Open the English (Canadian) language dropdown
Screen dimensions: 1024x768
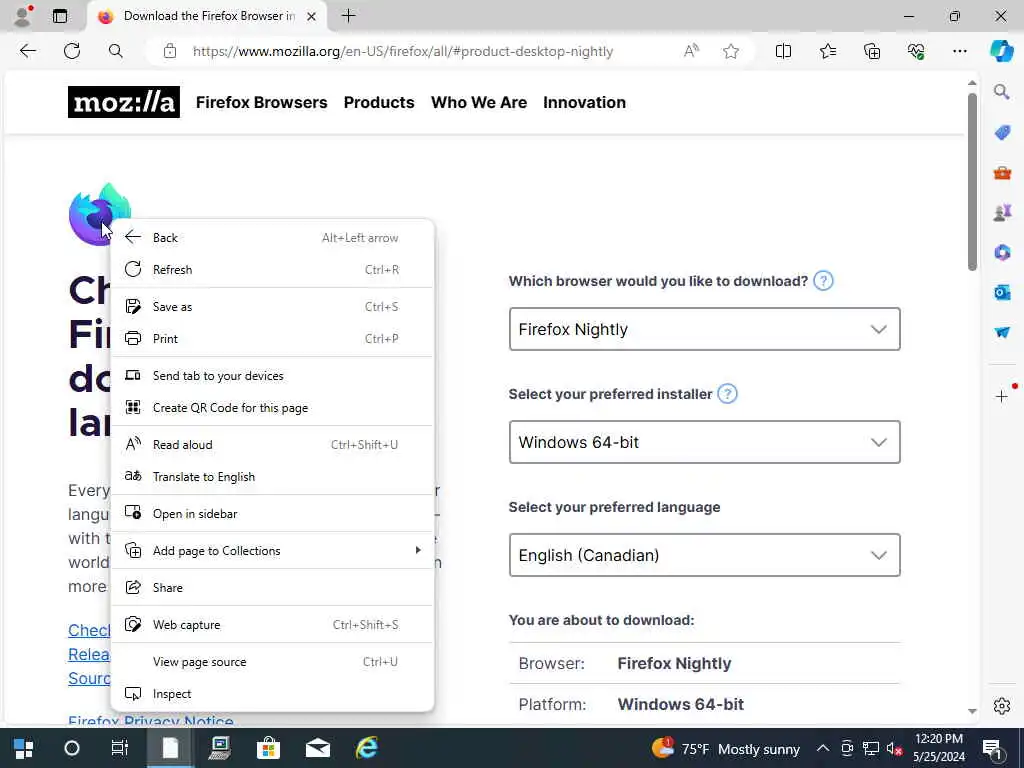704,555
